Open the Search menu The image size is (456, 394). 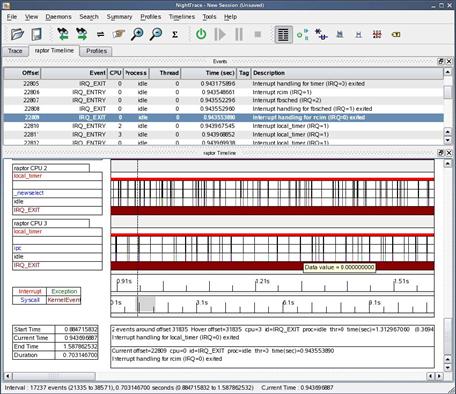pyautogui.click(x=89, y=17)
